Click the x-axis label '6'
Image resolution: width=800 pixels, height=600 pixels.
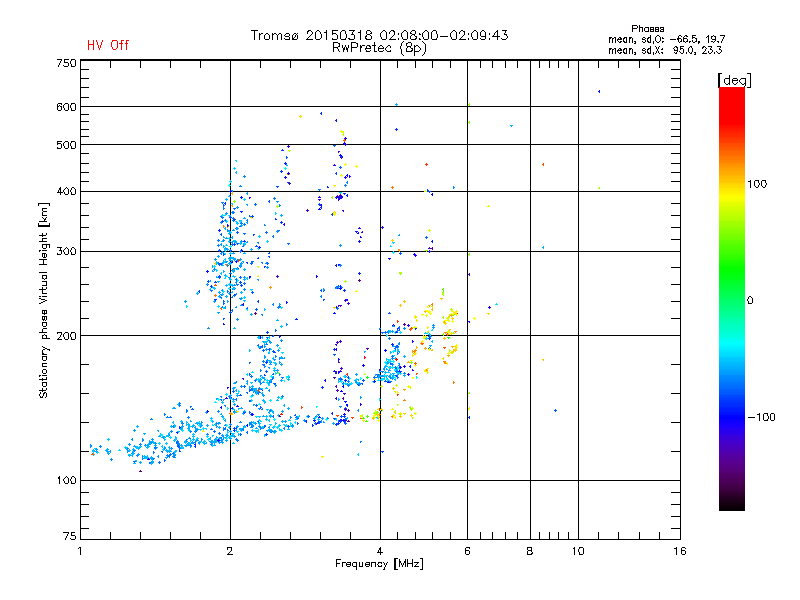467,551
